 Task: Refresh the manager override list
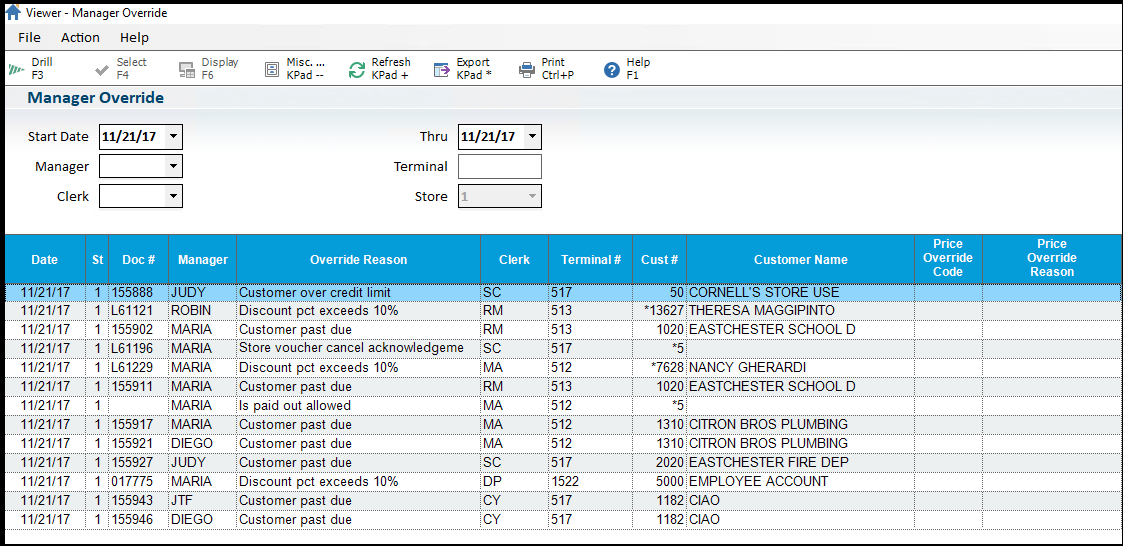click(x=357, y=69)
